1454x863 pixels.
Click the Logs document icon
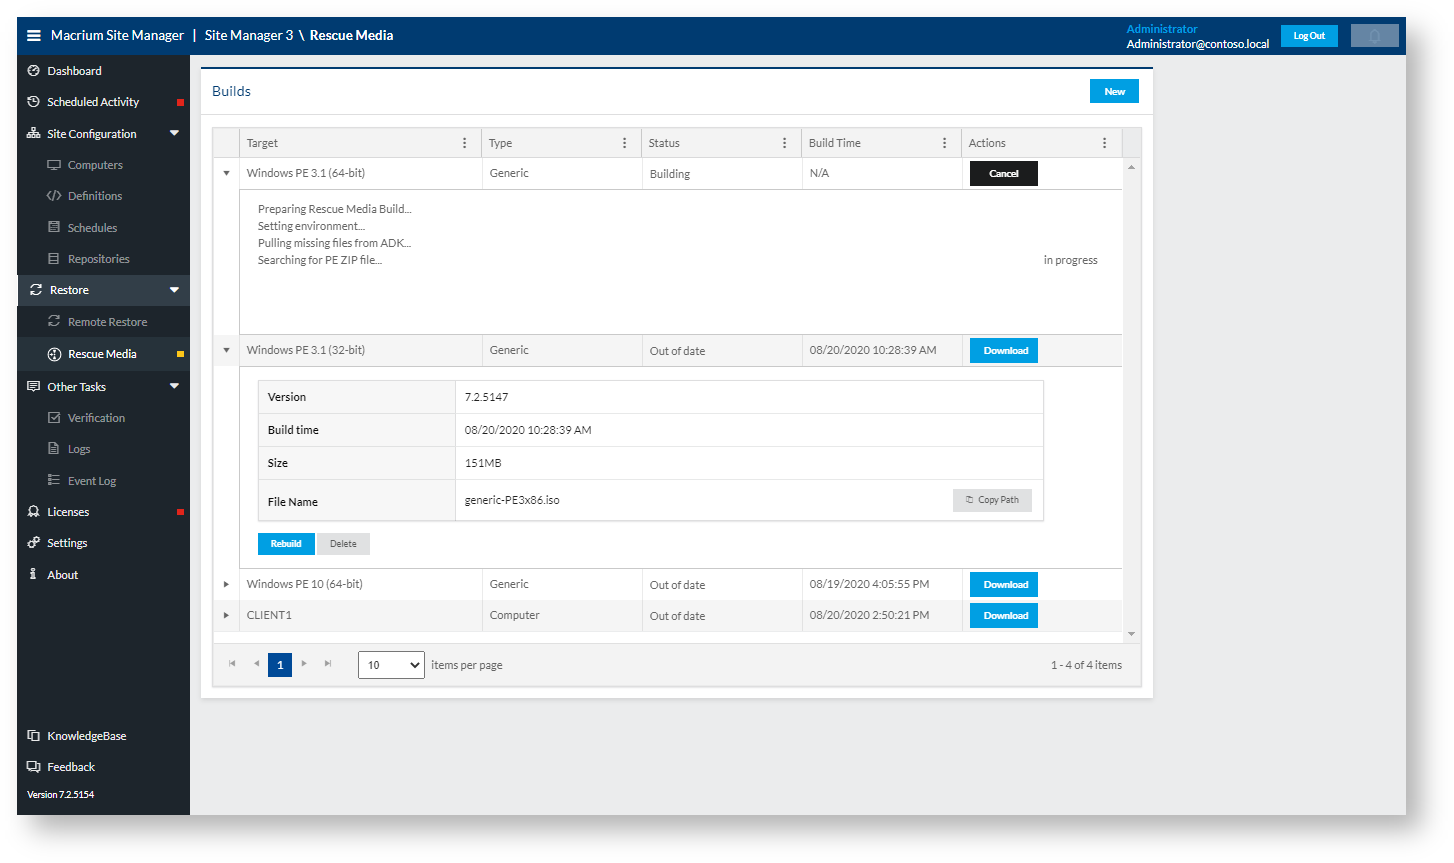click(x=54, y=449)
